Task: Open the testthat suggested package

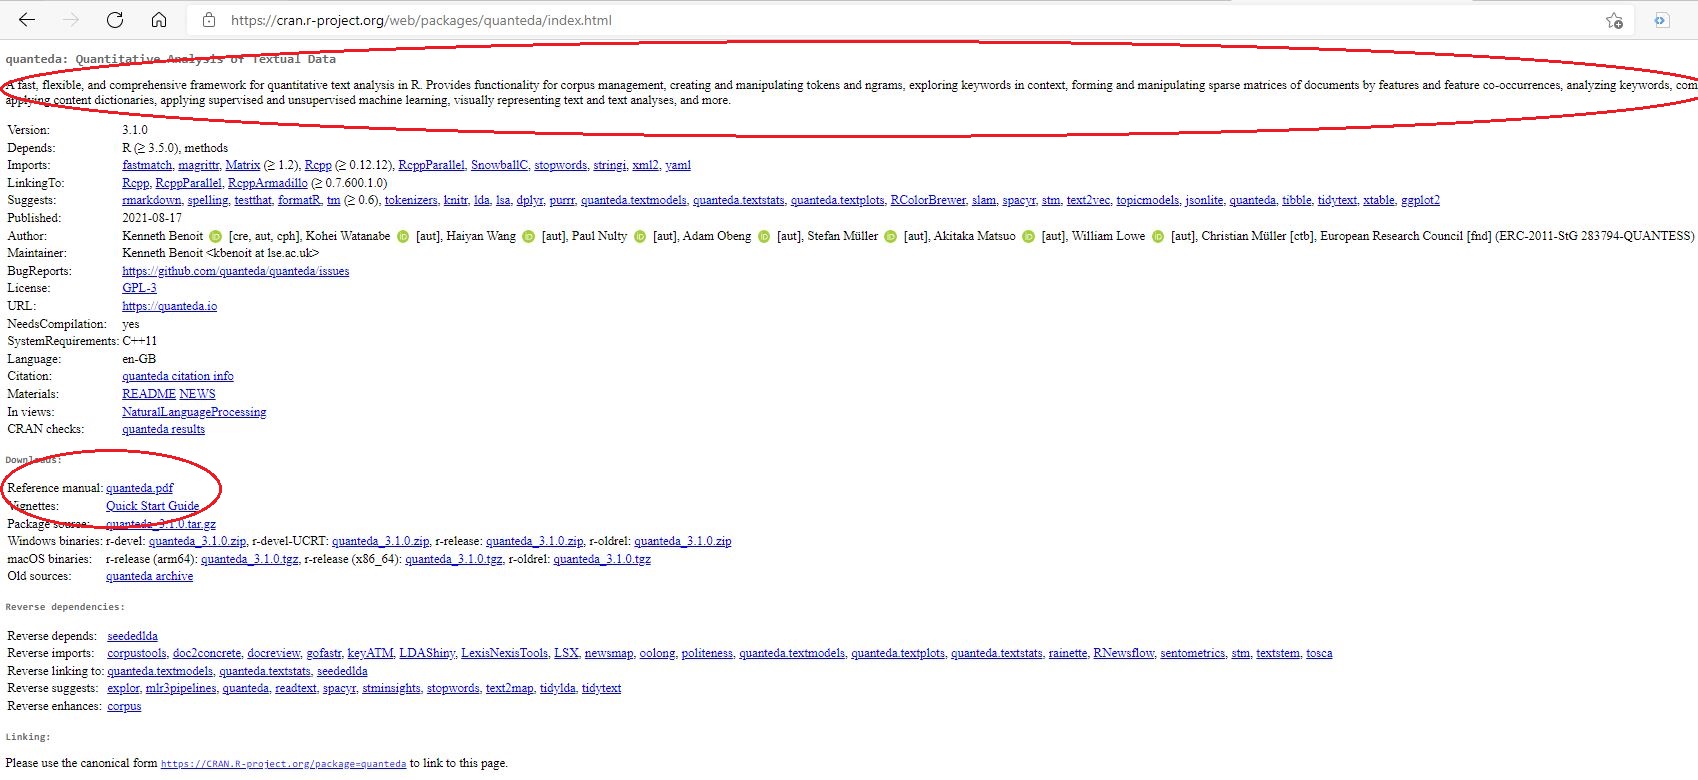Action: 253,200
